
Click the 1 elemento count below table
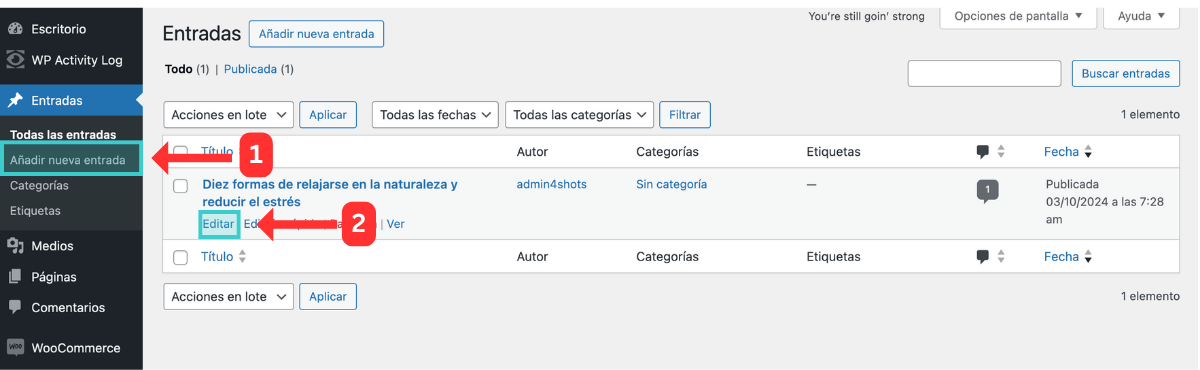click(x=1150, y=297)
